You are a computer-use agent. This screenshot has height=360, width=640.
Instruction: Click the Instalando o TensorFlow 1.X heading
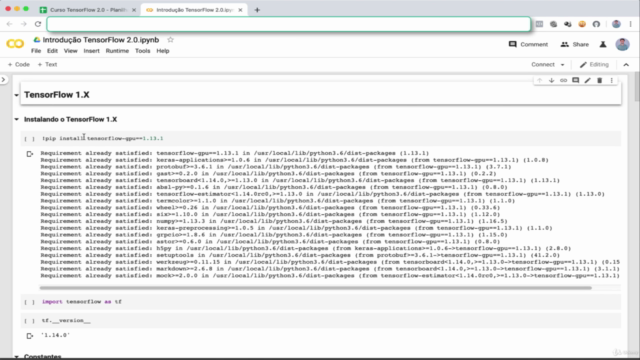tap(71, 119)
